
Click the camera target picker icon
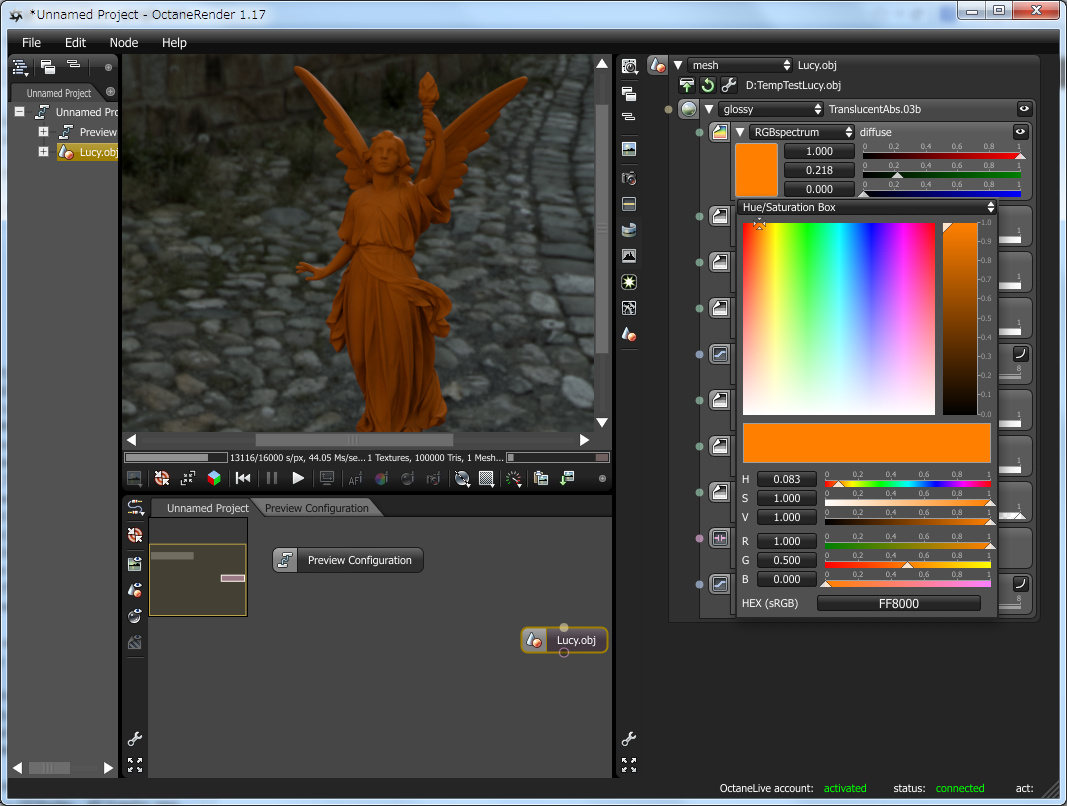click(433, 479)
